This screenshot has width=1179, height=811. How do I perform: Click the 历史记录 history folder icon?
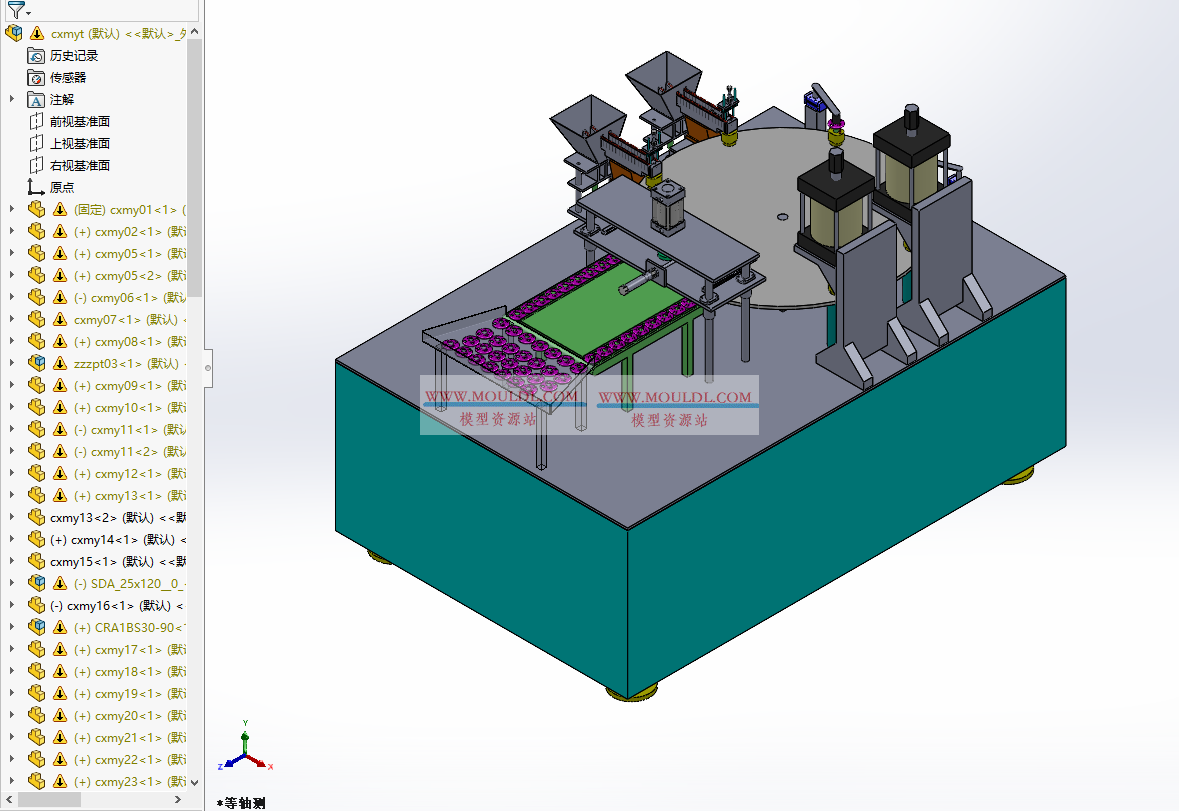36,55
